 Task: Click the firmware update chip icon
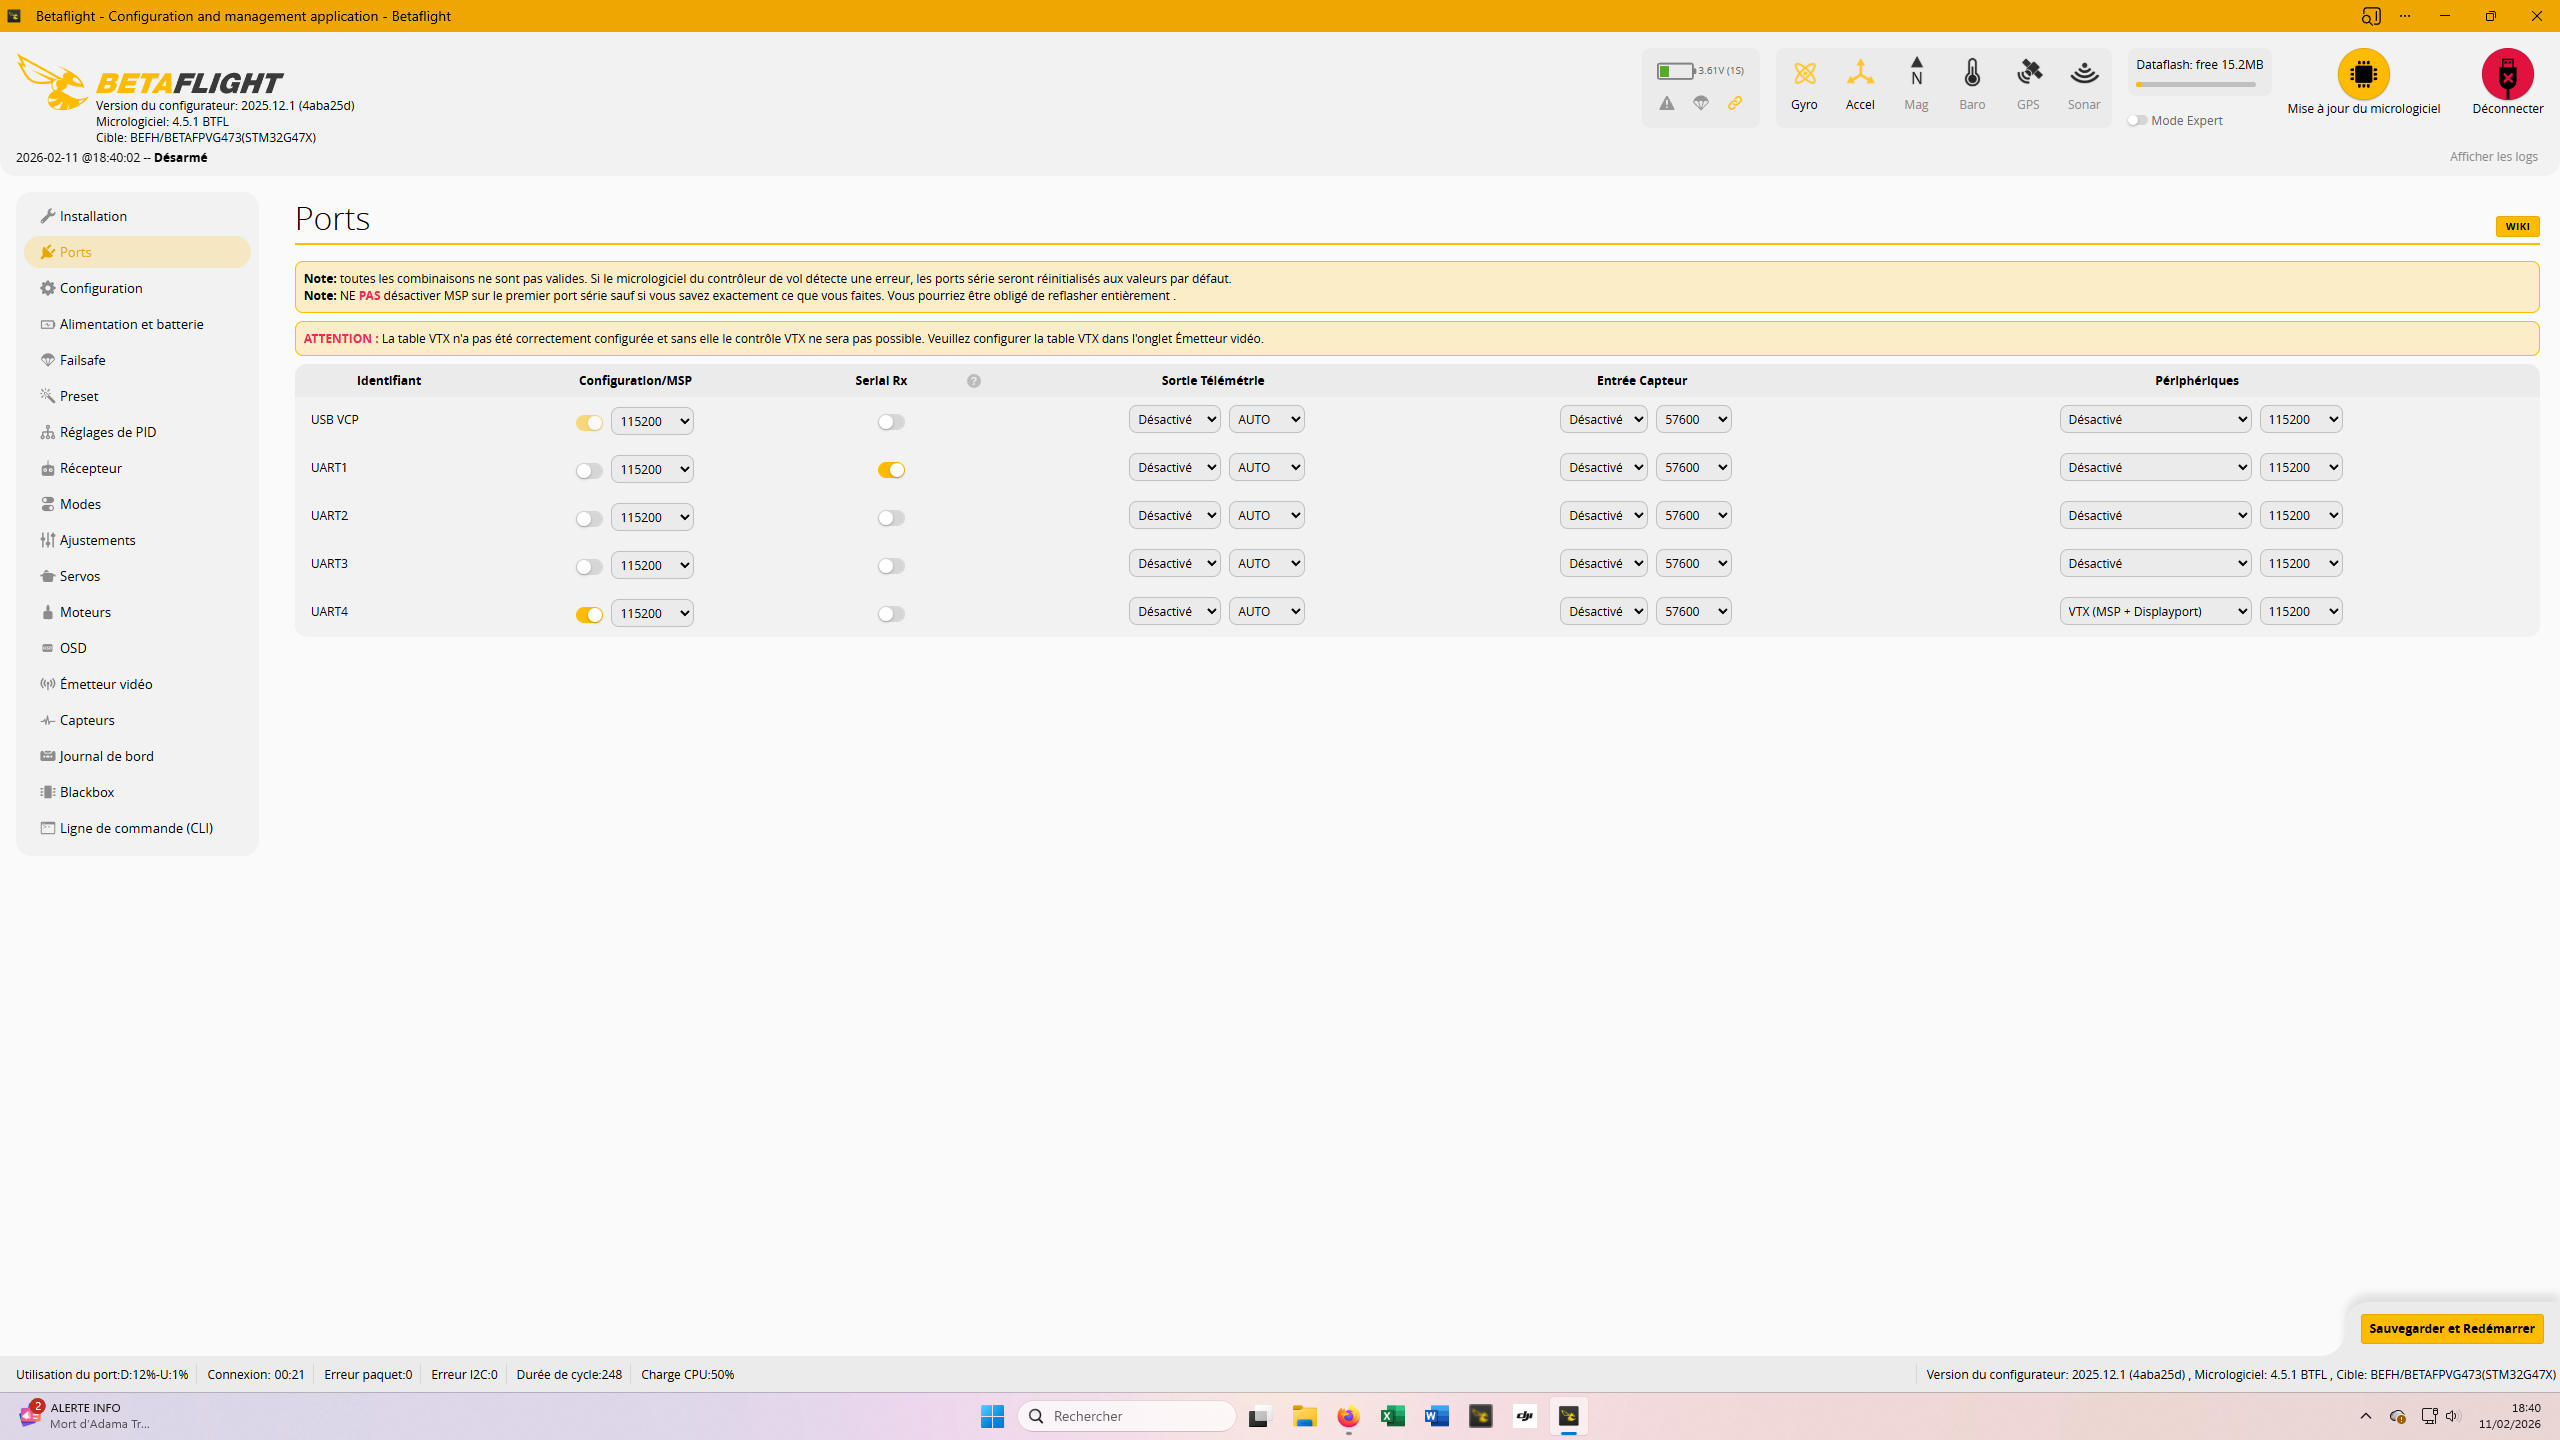tap(2363, 74)
